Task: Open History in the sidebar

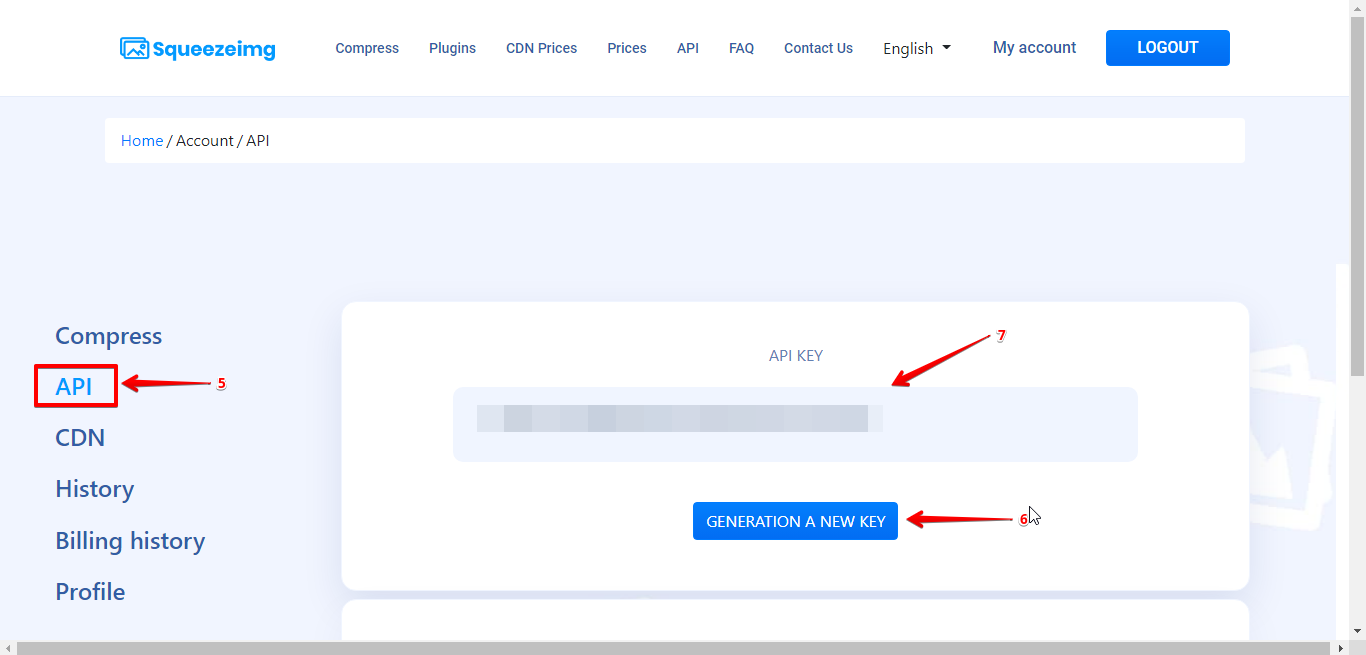Action: click(94, 489)
